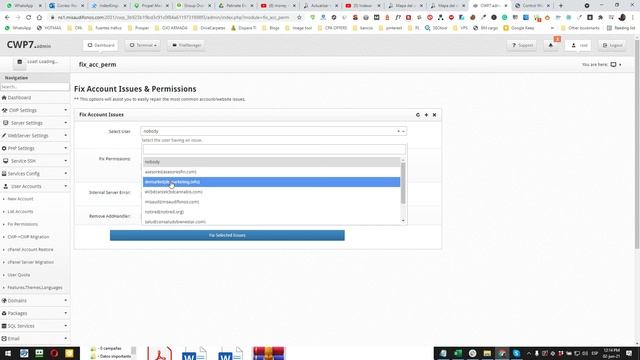The height and width of the screenshot is (360, 640).
Task: Log out with the Logout button
Action: [612, 45]
